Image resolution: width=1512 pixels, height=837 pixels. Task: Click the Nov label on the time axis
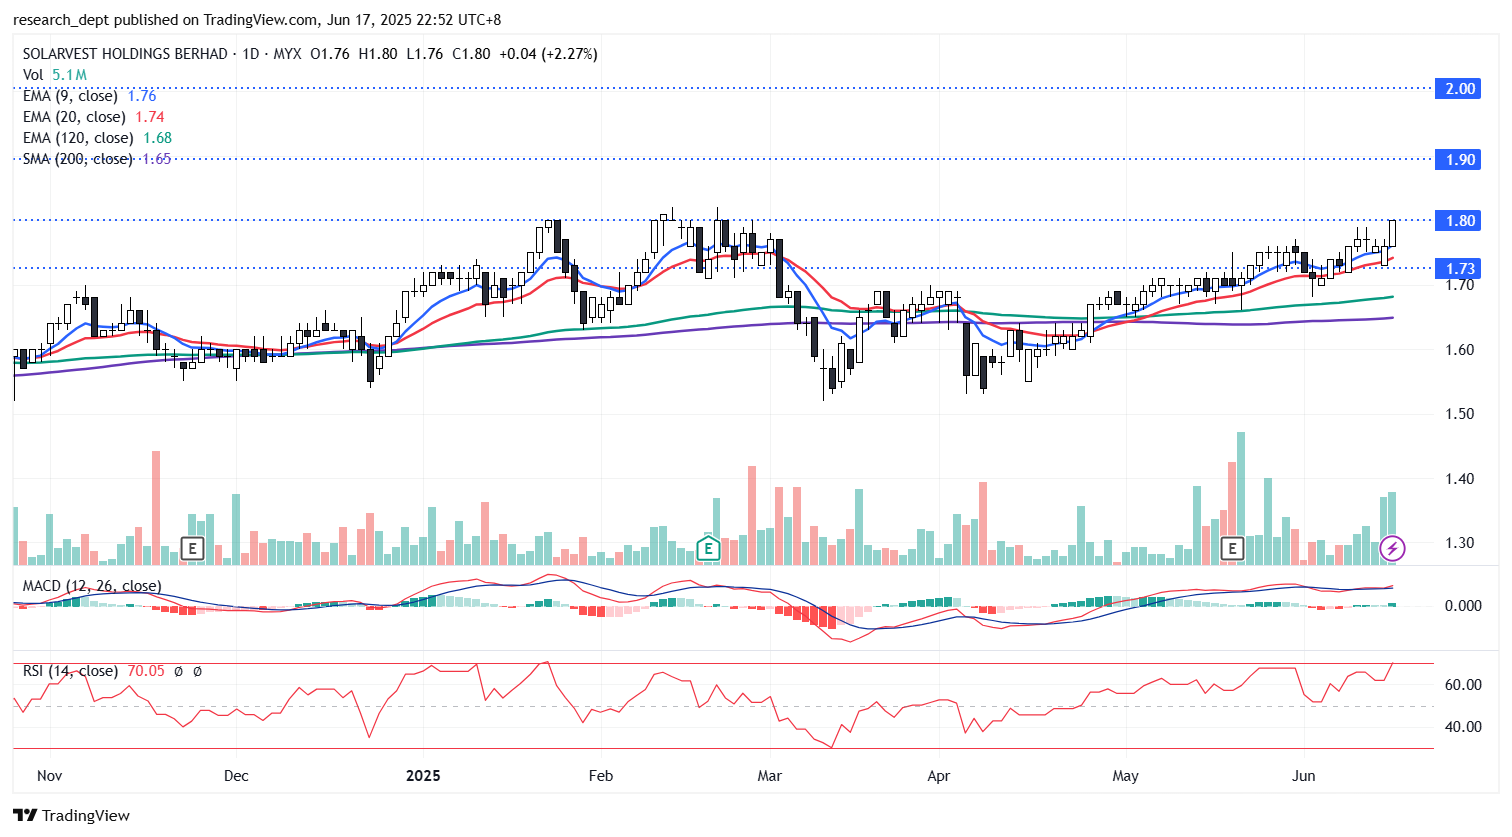point(49,776)
